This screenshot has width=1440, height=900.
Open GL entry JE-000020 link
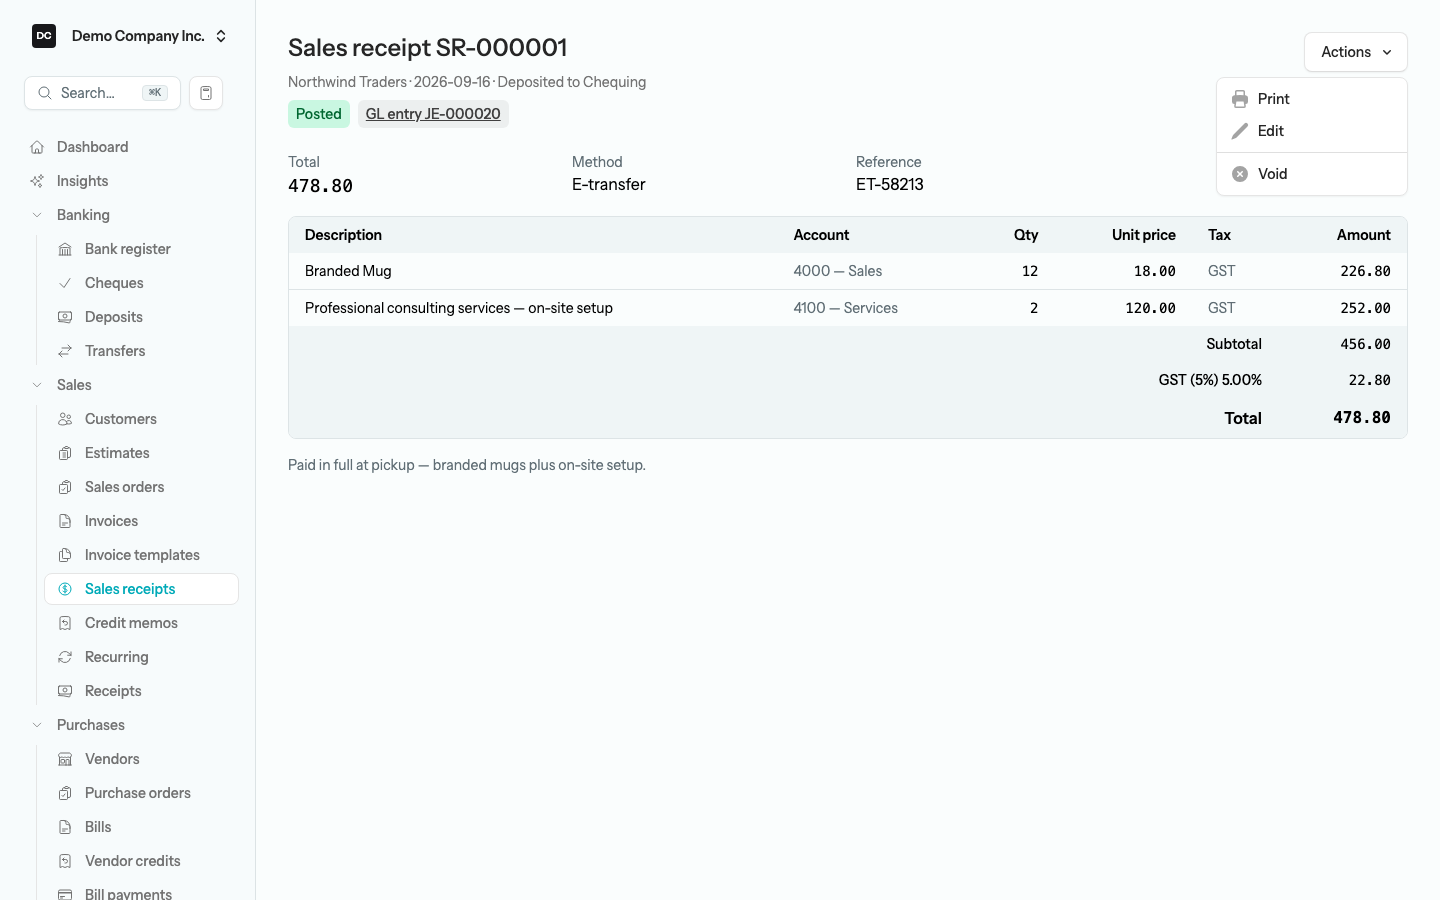tap(433, 114)
